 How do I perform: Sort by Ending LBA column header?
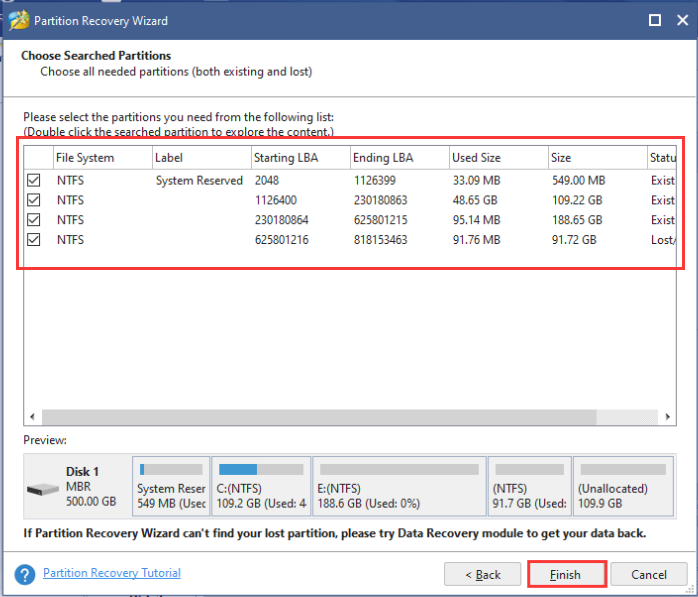click(400, 158)
